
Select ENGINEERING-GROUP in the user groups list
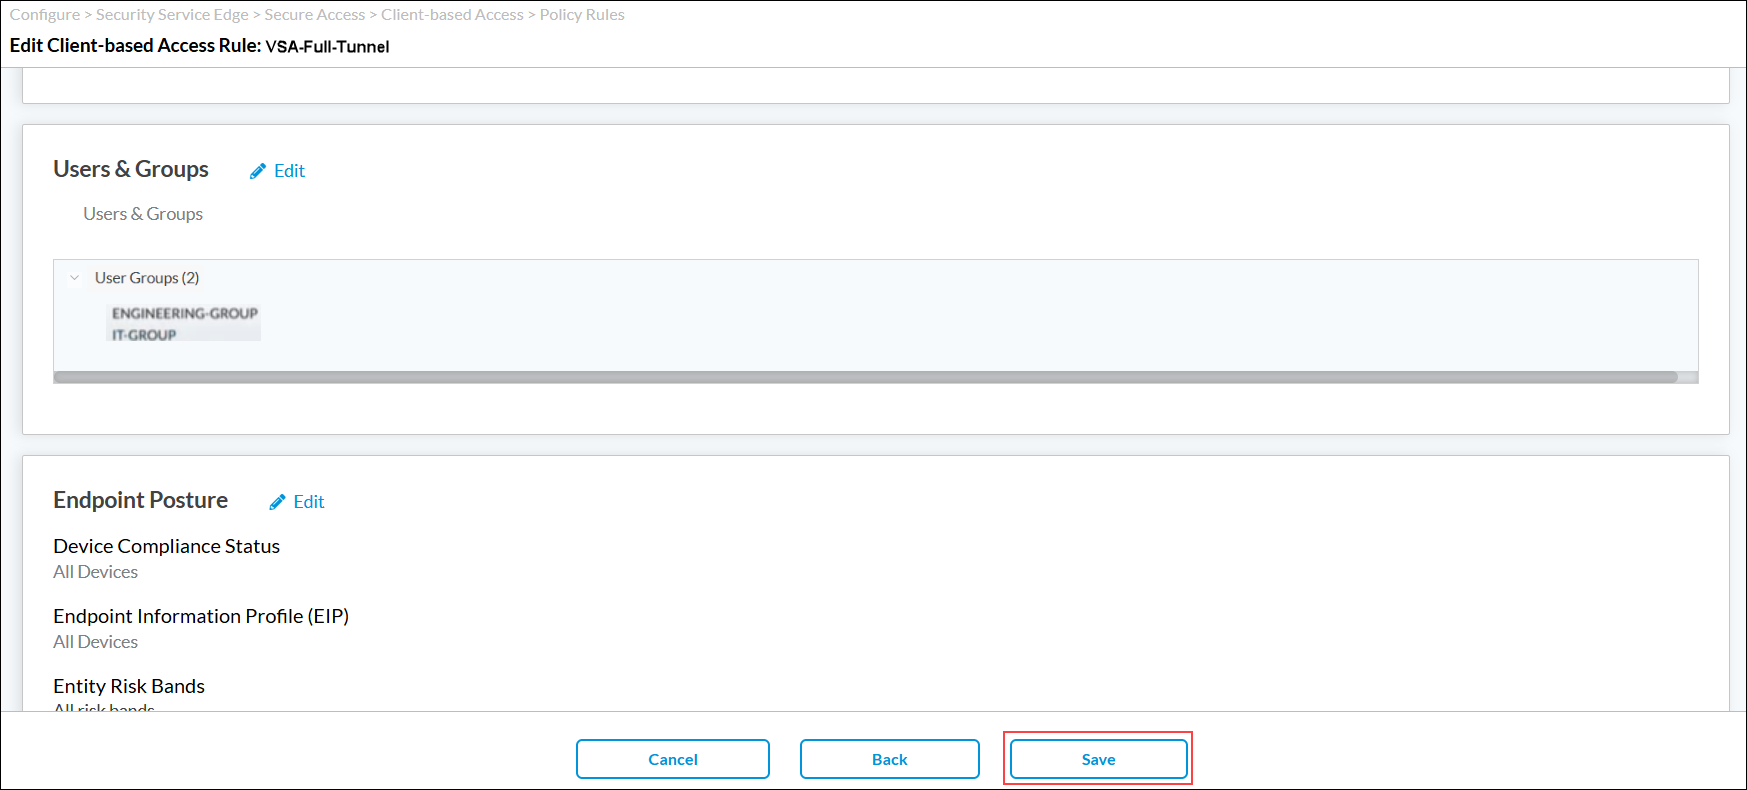click(x=184, y=313)
